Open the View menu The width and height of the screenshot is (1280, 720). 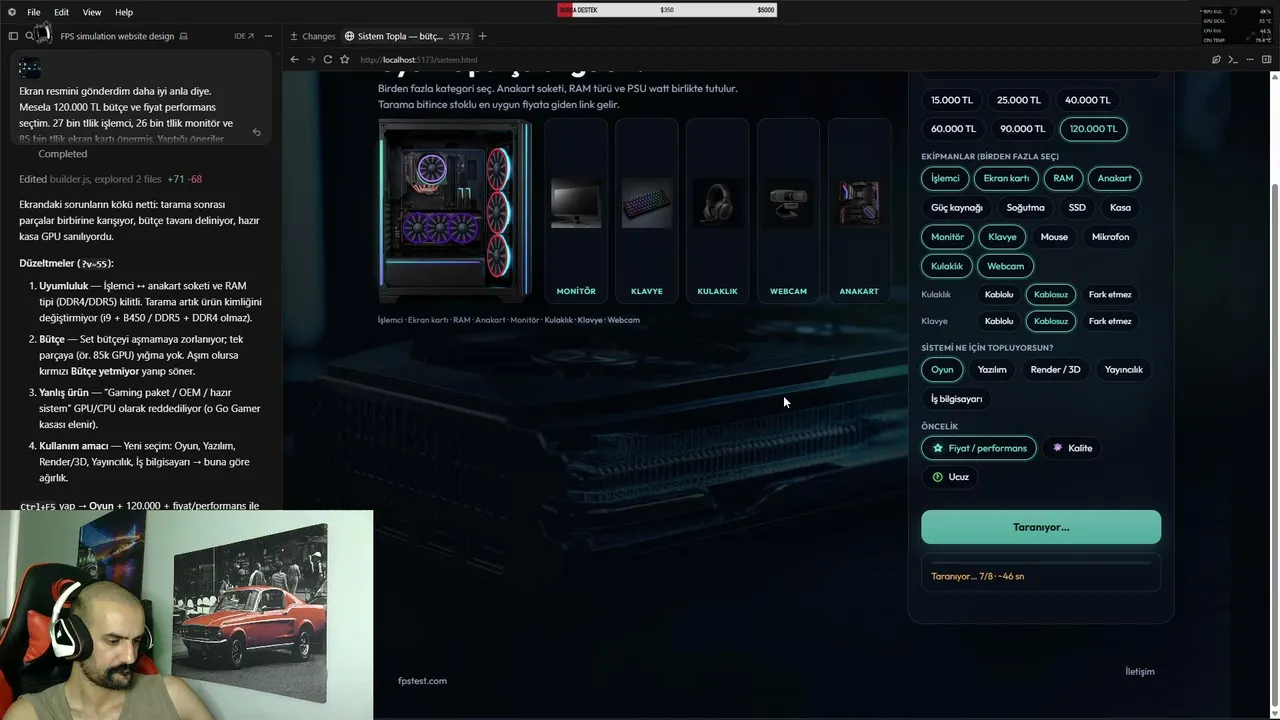pyautogui.click(x=92, y=12)
